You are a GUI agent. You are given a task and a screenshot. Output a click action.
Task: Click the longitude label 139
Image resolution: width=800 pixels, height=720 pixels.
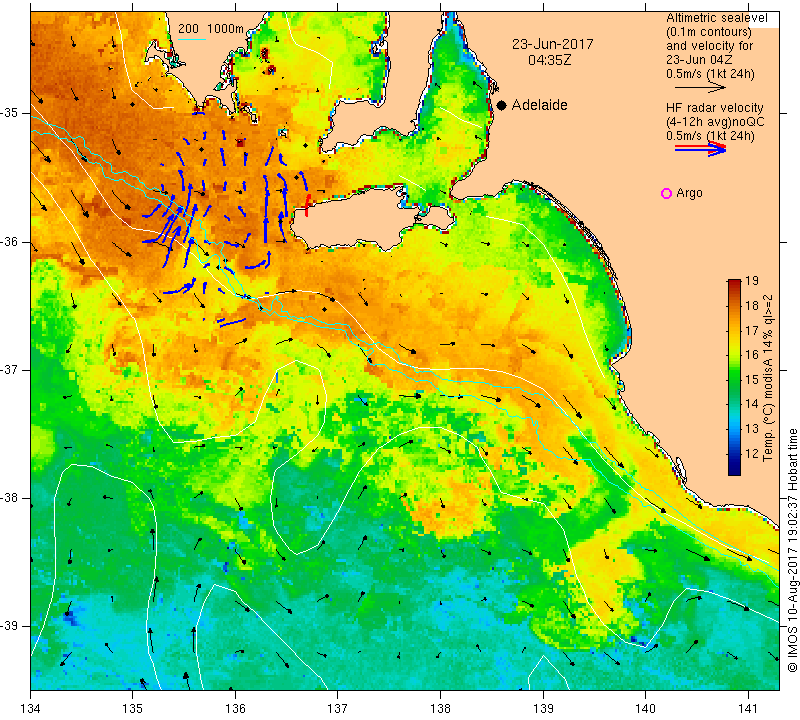pyautogui.click(x=543, y=708)
